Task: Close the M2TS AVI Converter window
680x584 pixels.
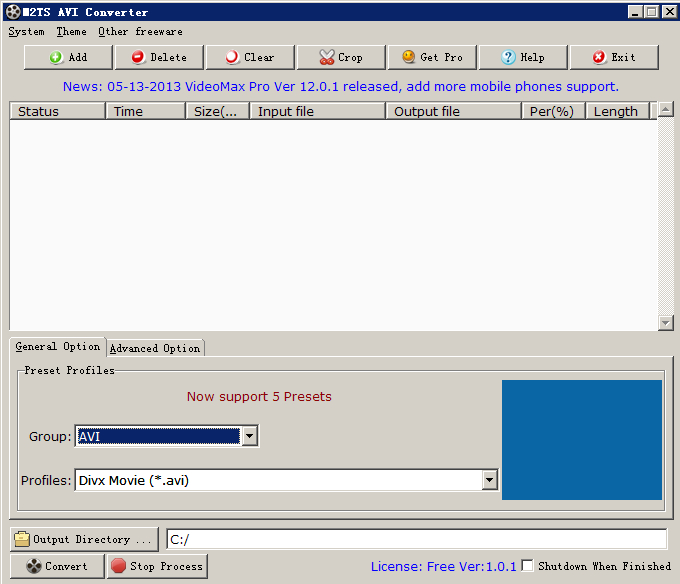Action: tap(669, 12)
